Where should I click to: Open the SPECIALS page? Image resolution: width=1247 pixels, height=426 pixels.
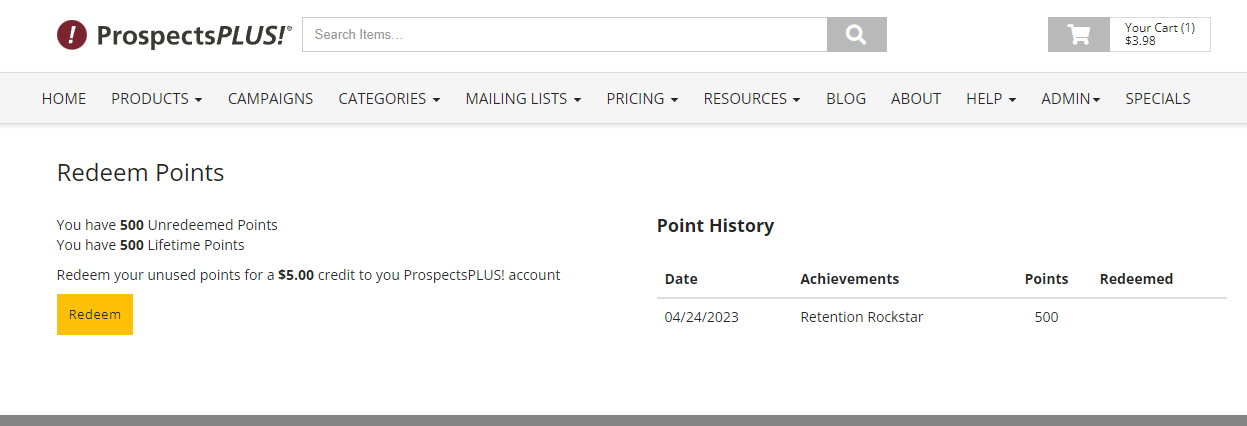(x=1158, y=98)
